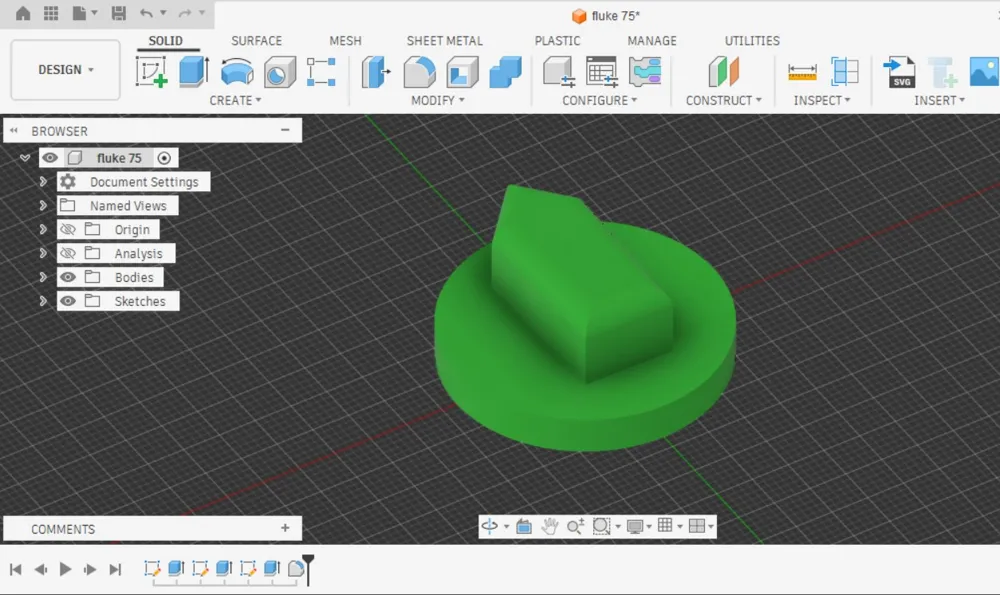The height and width of the screenshot is (595, 1000).
Task: Click the Insert Canvas image icon
Action: [984, 71]
